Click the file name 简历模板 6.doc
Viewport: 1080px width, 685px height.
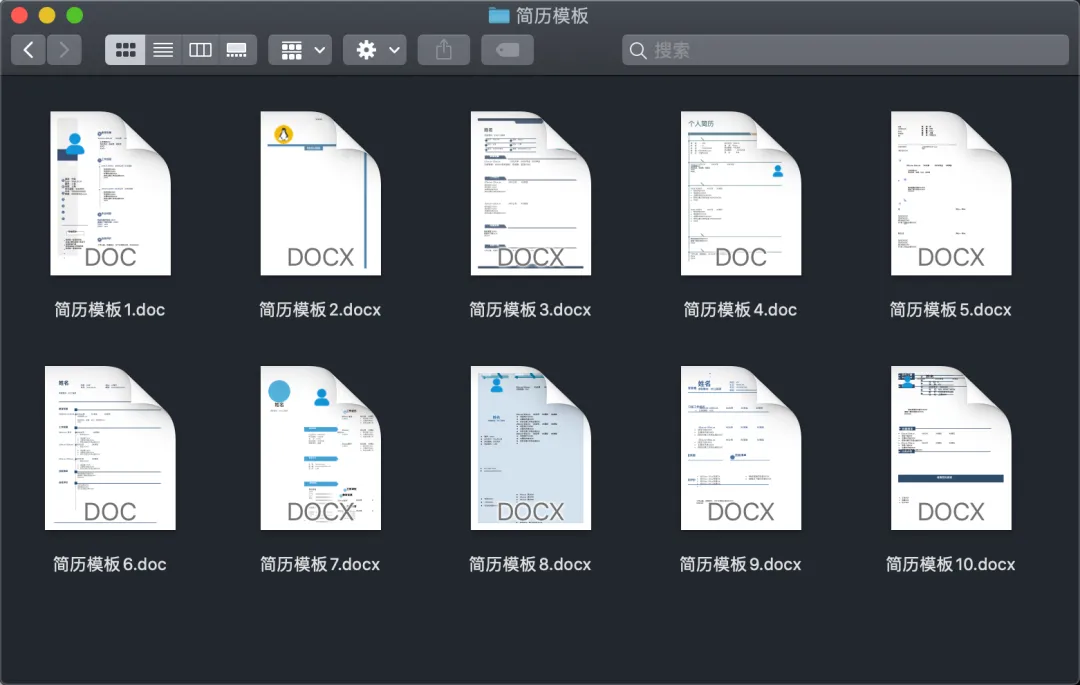[x=110, y=565]
